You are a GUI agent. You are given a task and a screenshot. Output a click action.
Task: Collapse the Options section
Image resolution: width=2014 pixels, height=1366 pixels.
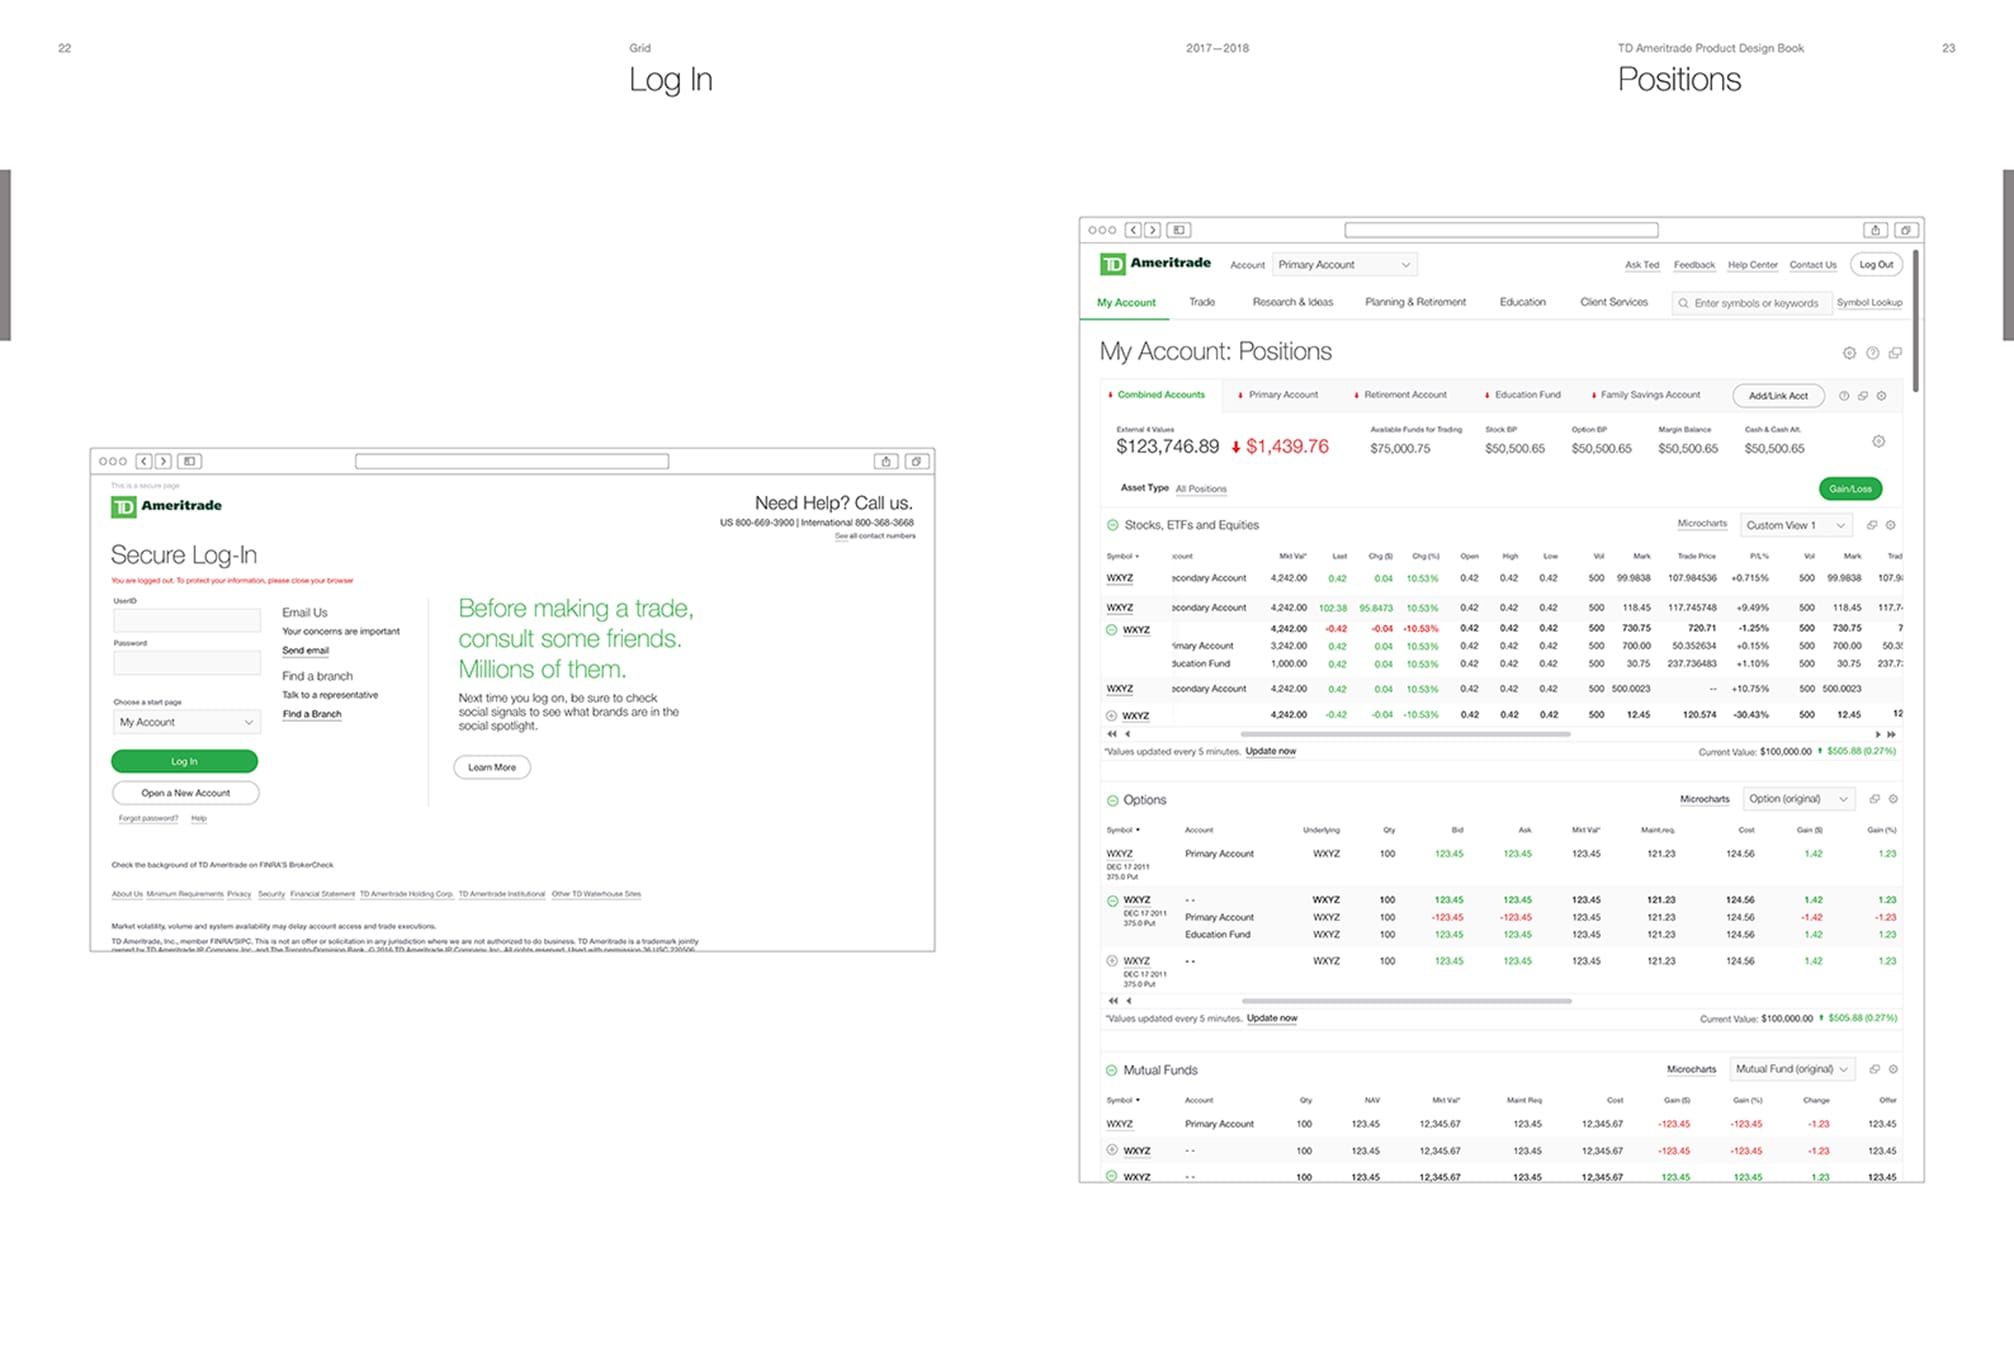1112,800
